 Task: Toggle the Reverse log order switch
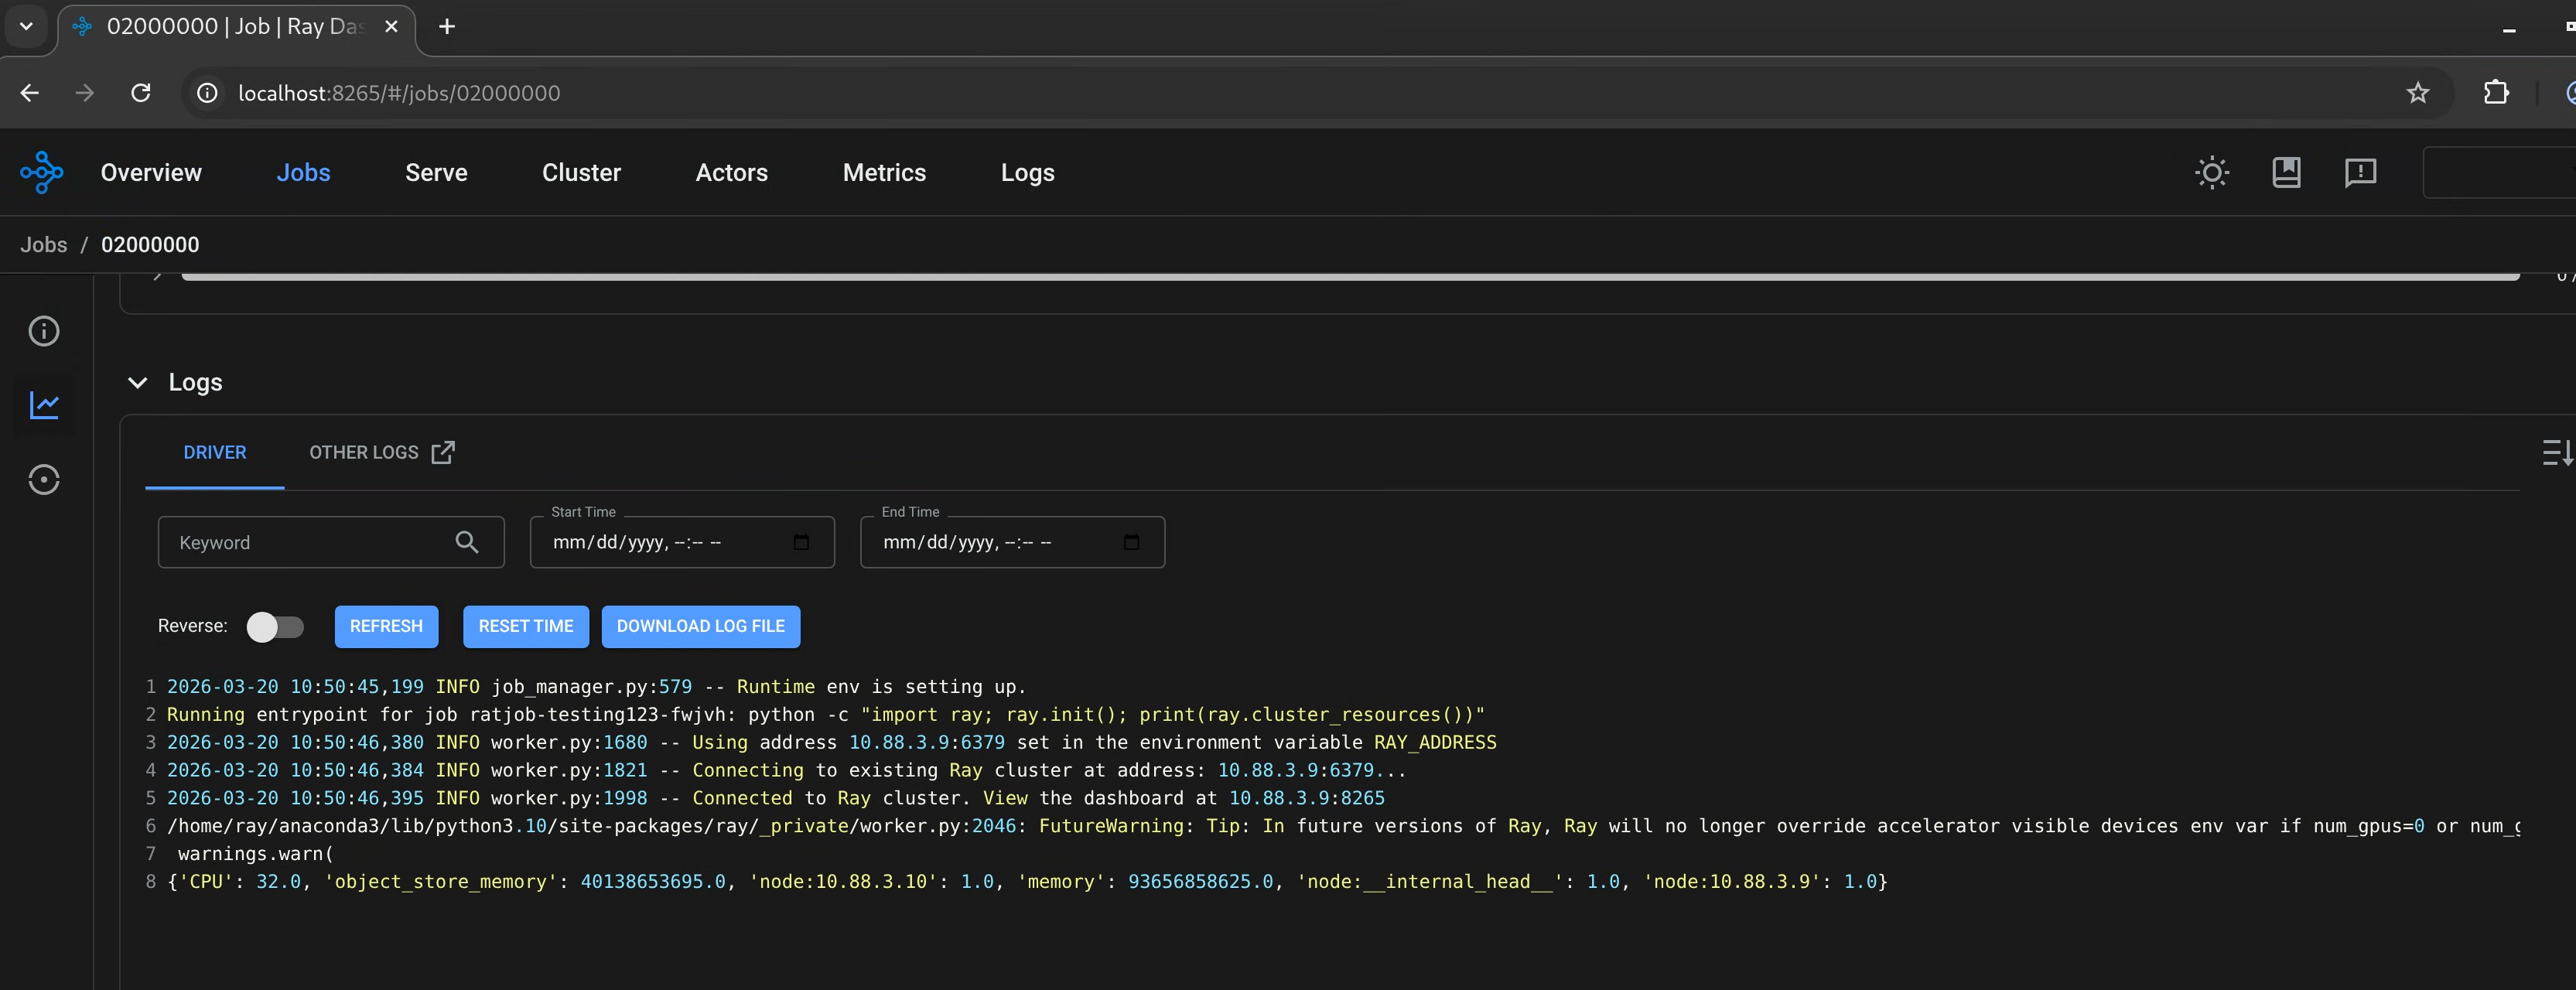(274, 627)
